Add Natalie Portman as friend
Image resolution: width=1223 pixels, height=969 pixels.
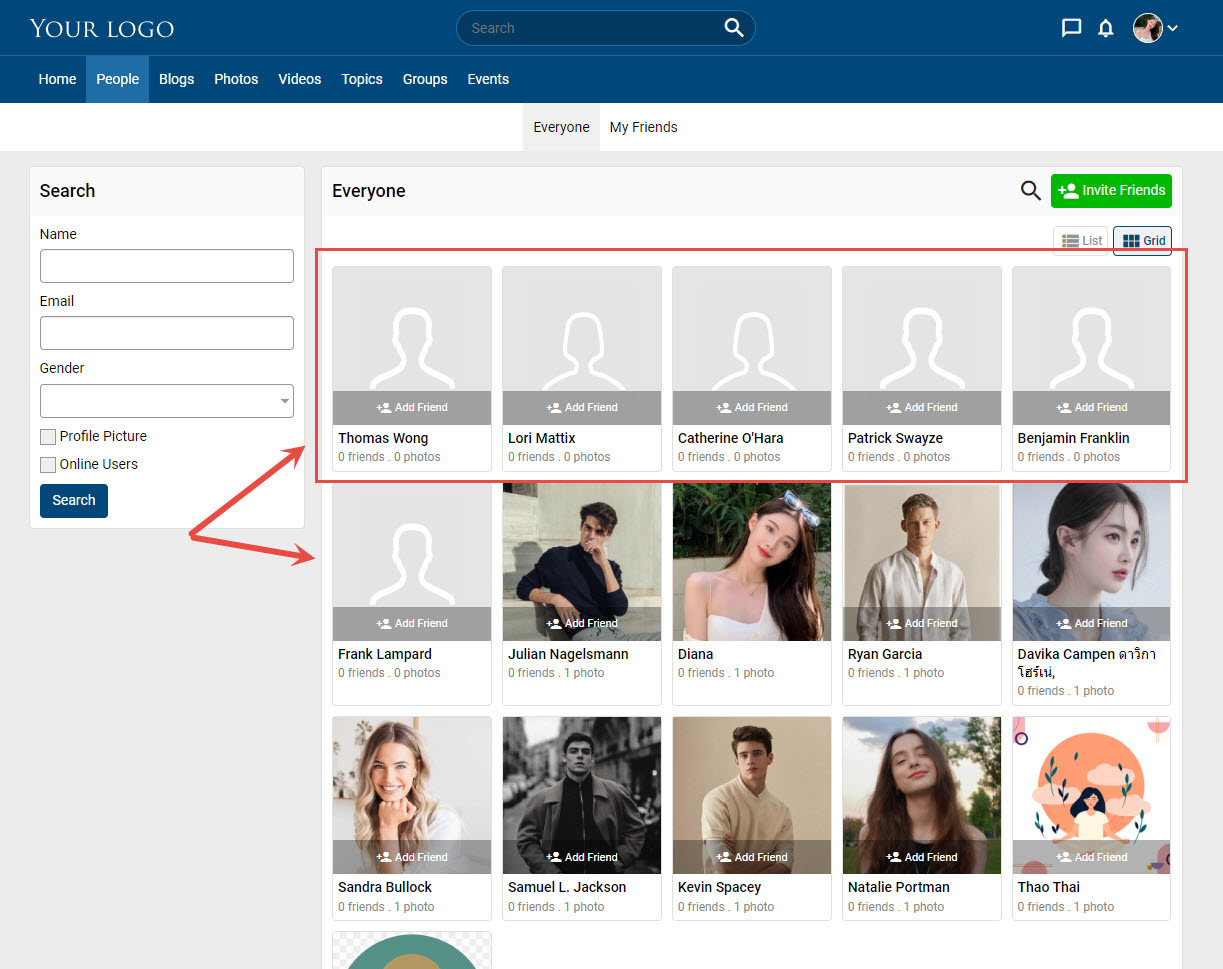(x=922, y=857)
